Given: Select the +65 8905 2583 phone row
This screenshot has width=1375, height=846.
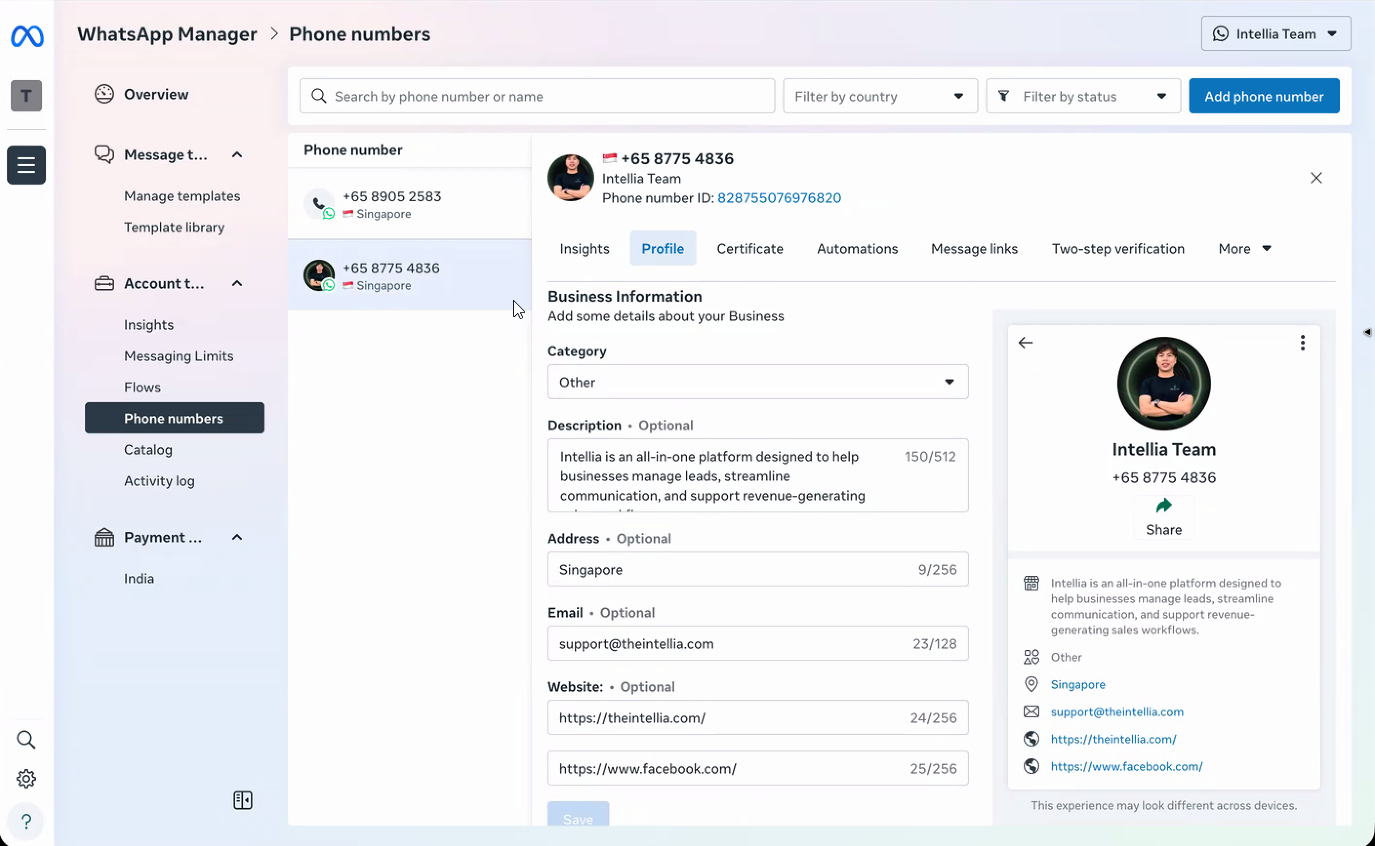Looking at the screenshot, I should pos(410,204).
